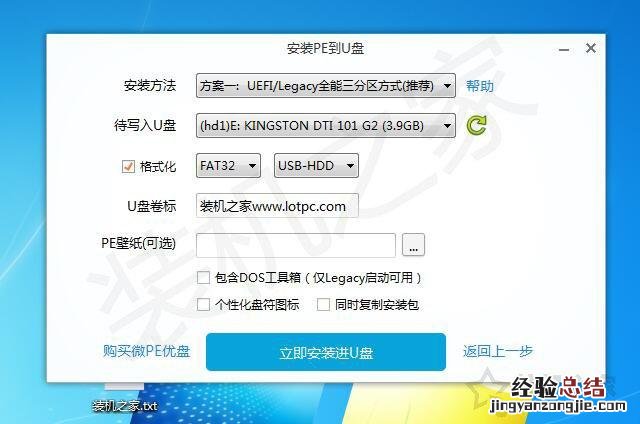Screen dimensions: 640x424
Task: Open the 安装方法 scheme dropdown
Action: pyautogui.click(x=326, y=86)
